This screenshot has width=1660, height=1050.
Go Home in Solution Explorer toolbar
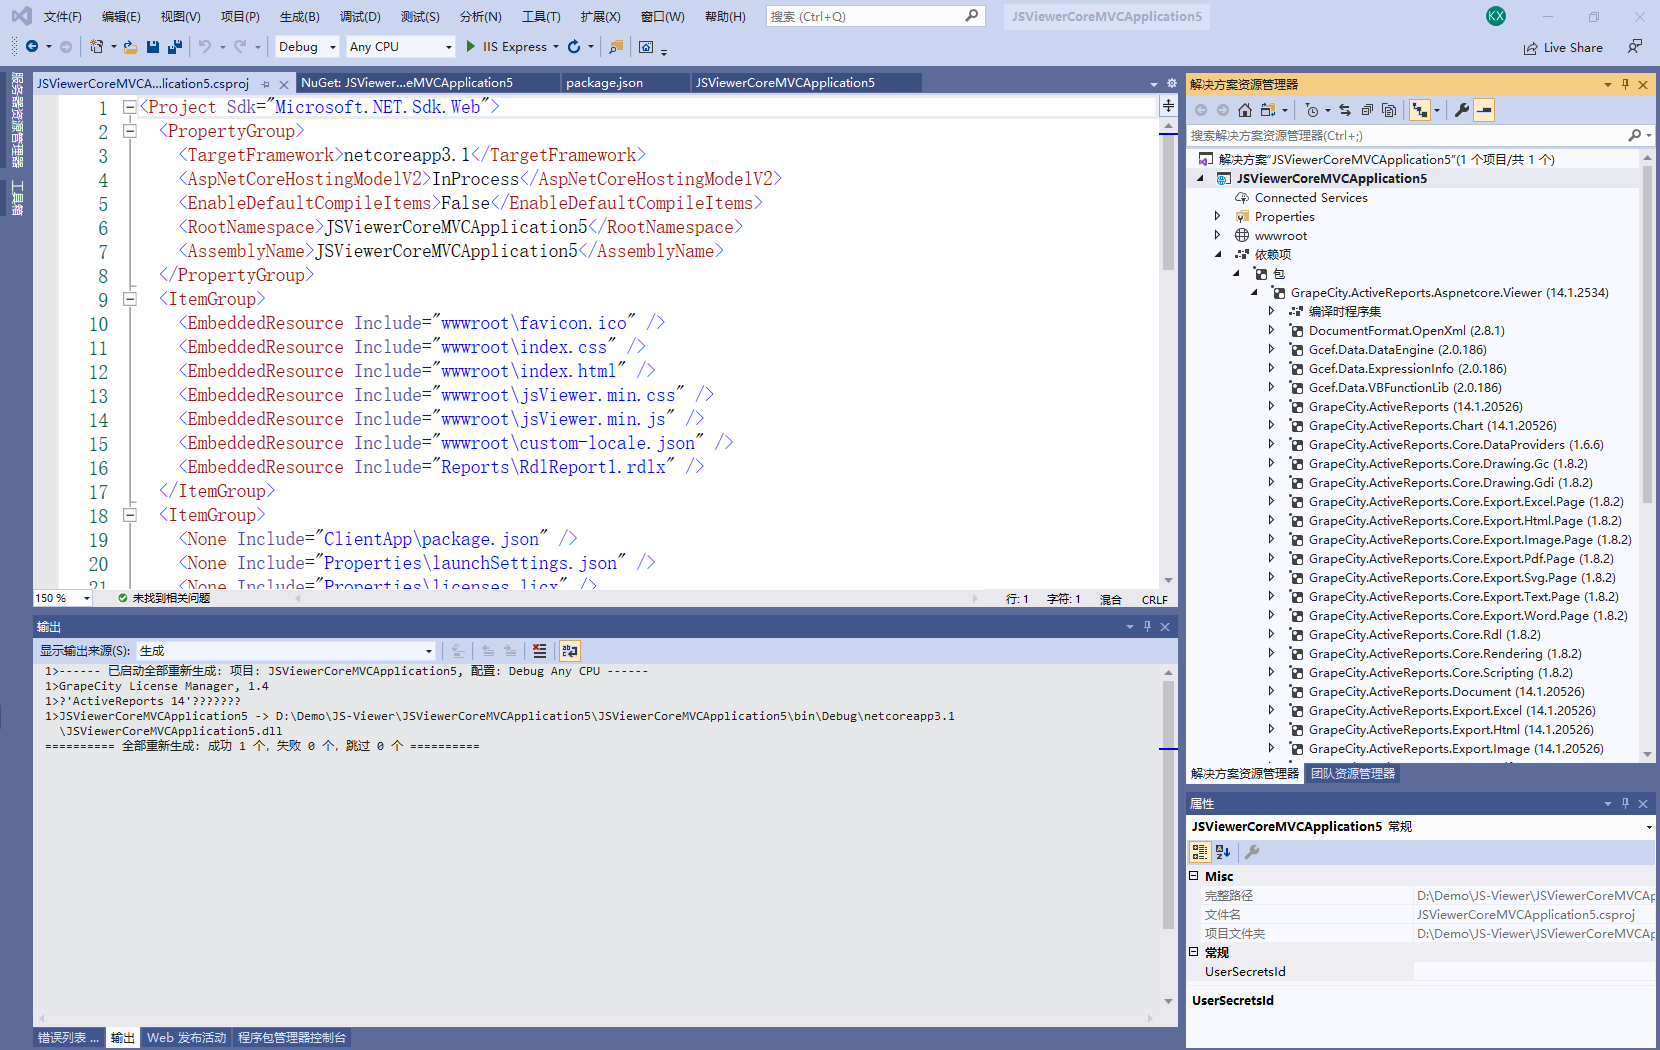click(1245, 110)
